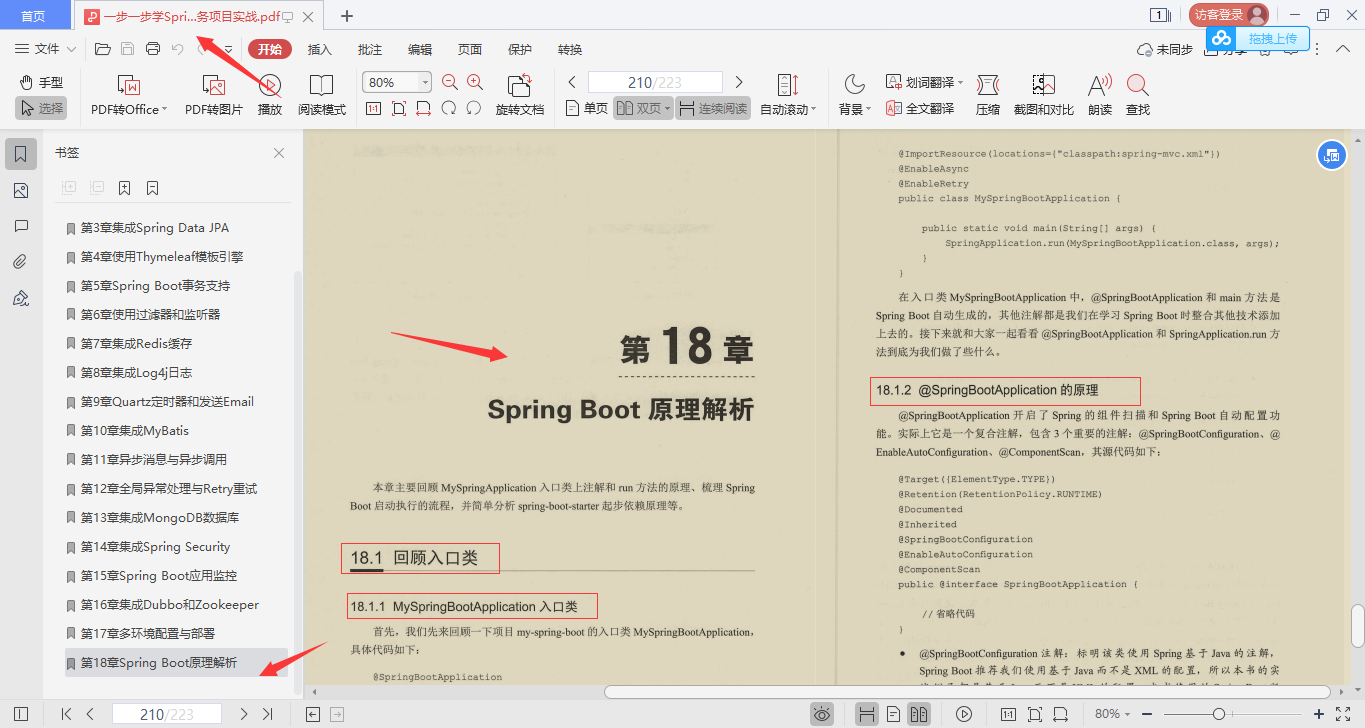This screenshot has width=1365, height=728.
Task: Select the Hand (手型) tool
Action: point(41,83)
